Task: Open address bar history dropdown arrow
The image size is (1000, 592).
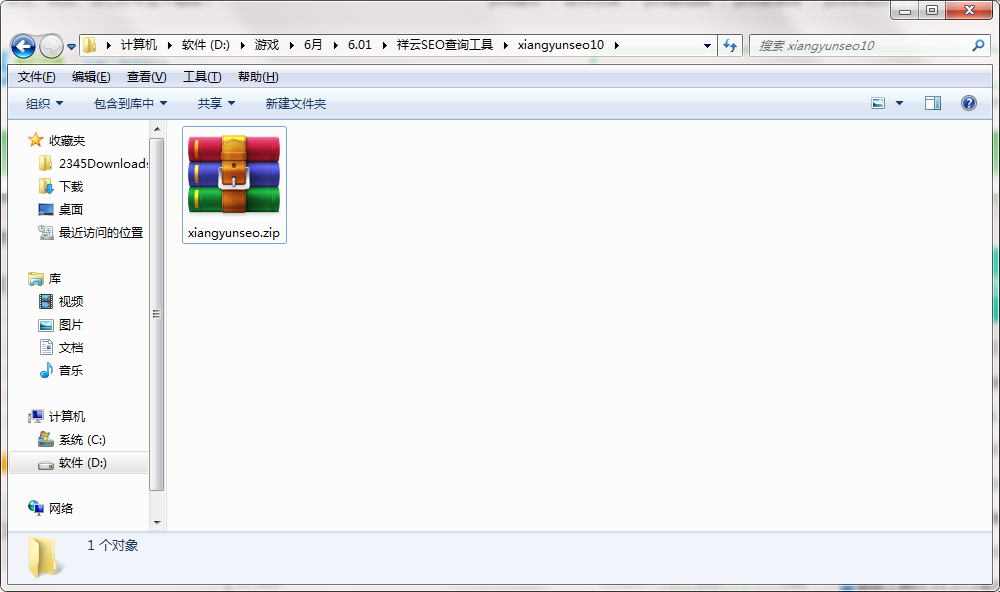Action: [707, 45]
